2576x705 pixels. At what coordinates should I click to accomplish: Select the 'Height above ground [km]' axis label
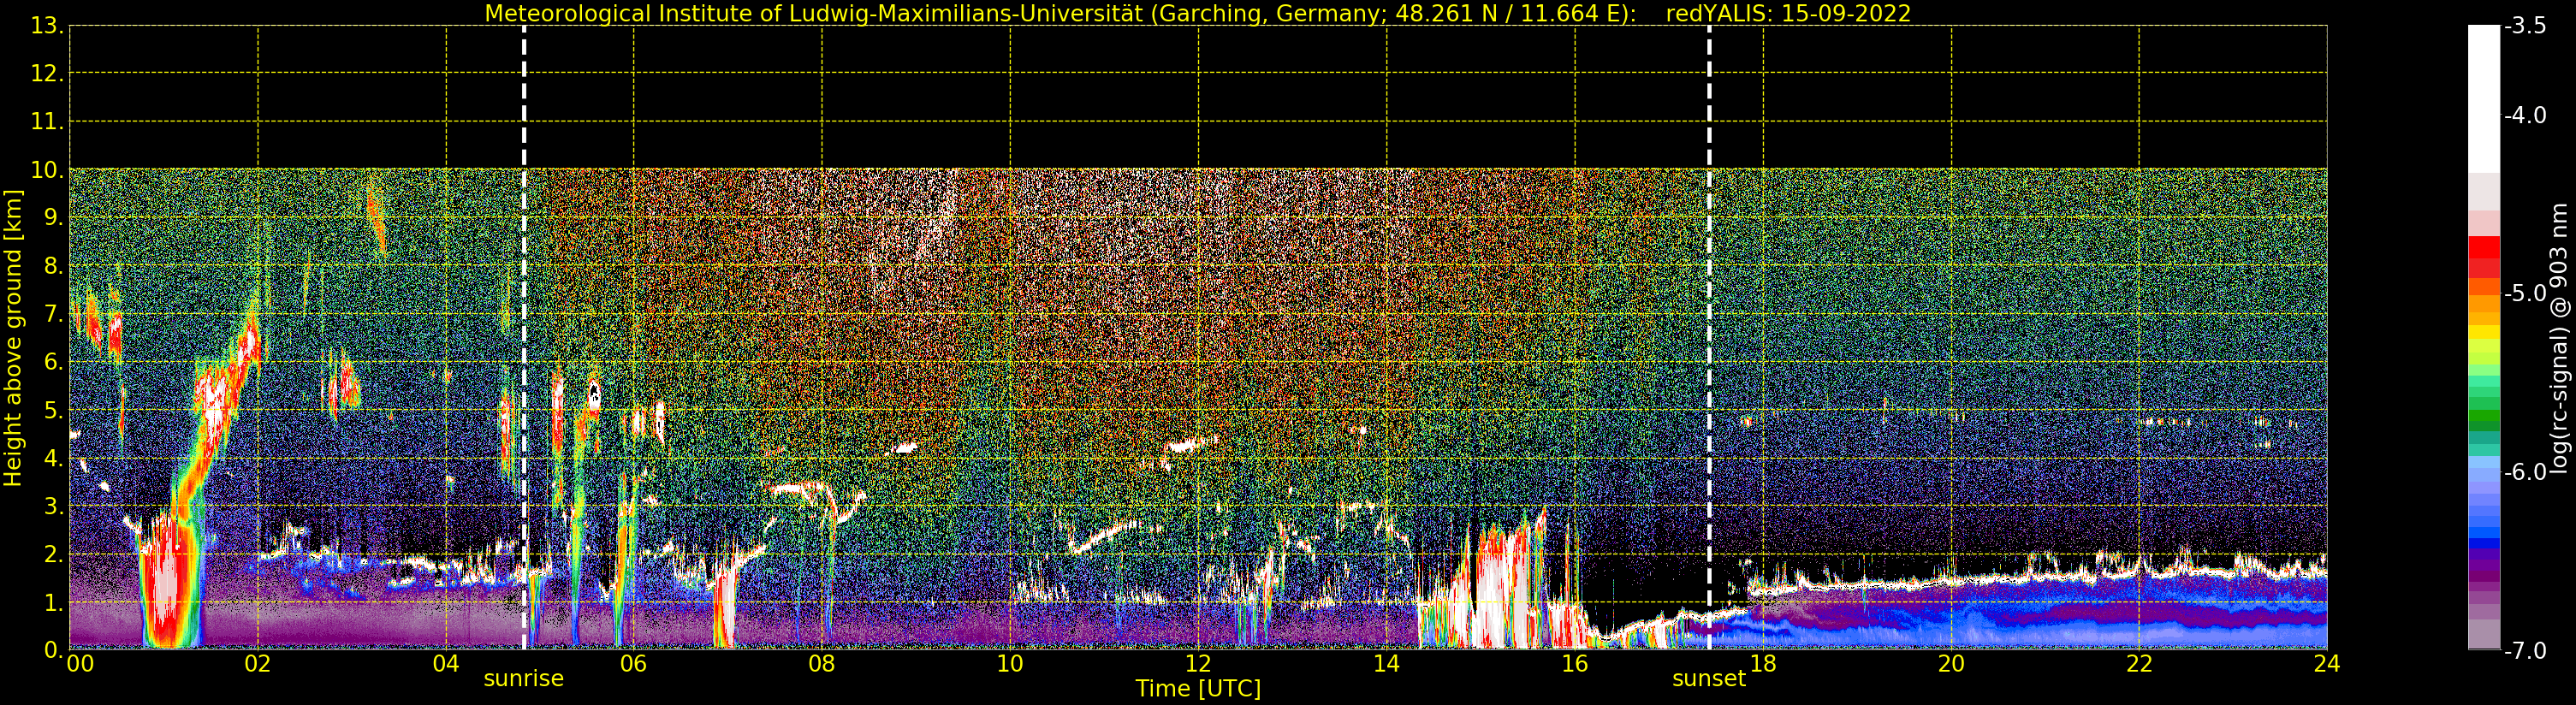[13, 338]
